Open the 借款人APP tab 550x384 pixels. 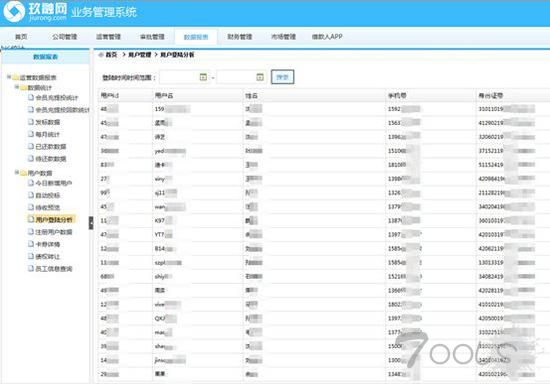[x=327, y=36]
